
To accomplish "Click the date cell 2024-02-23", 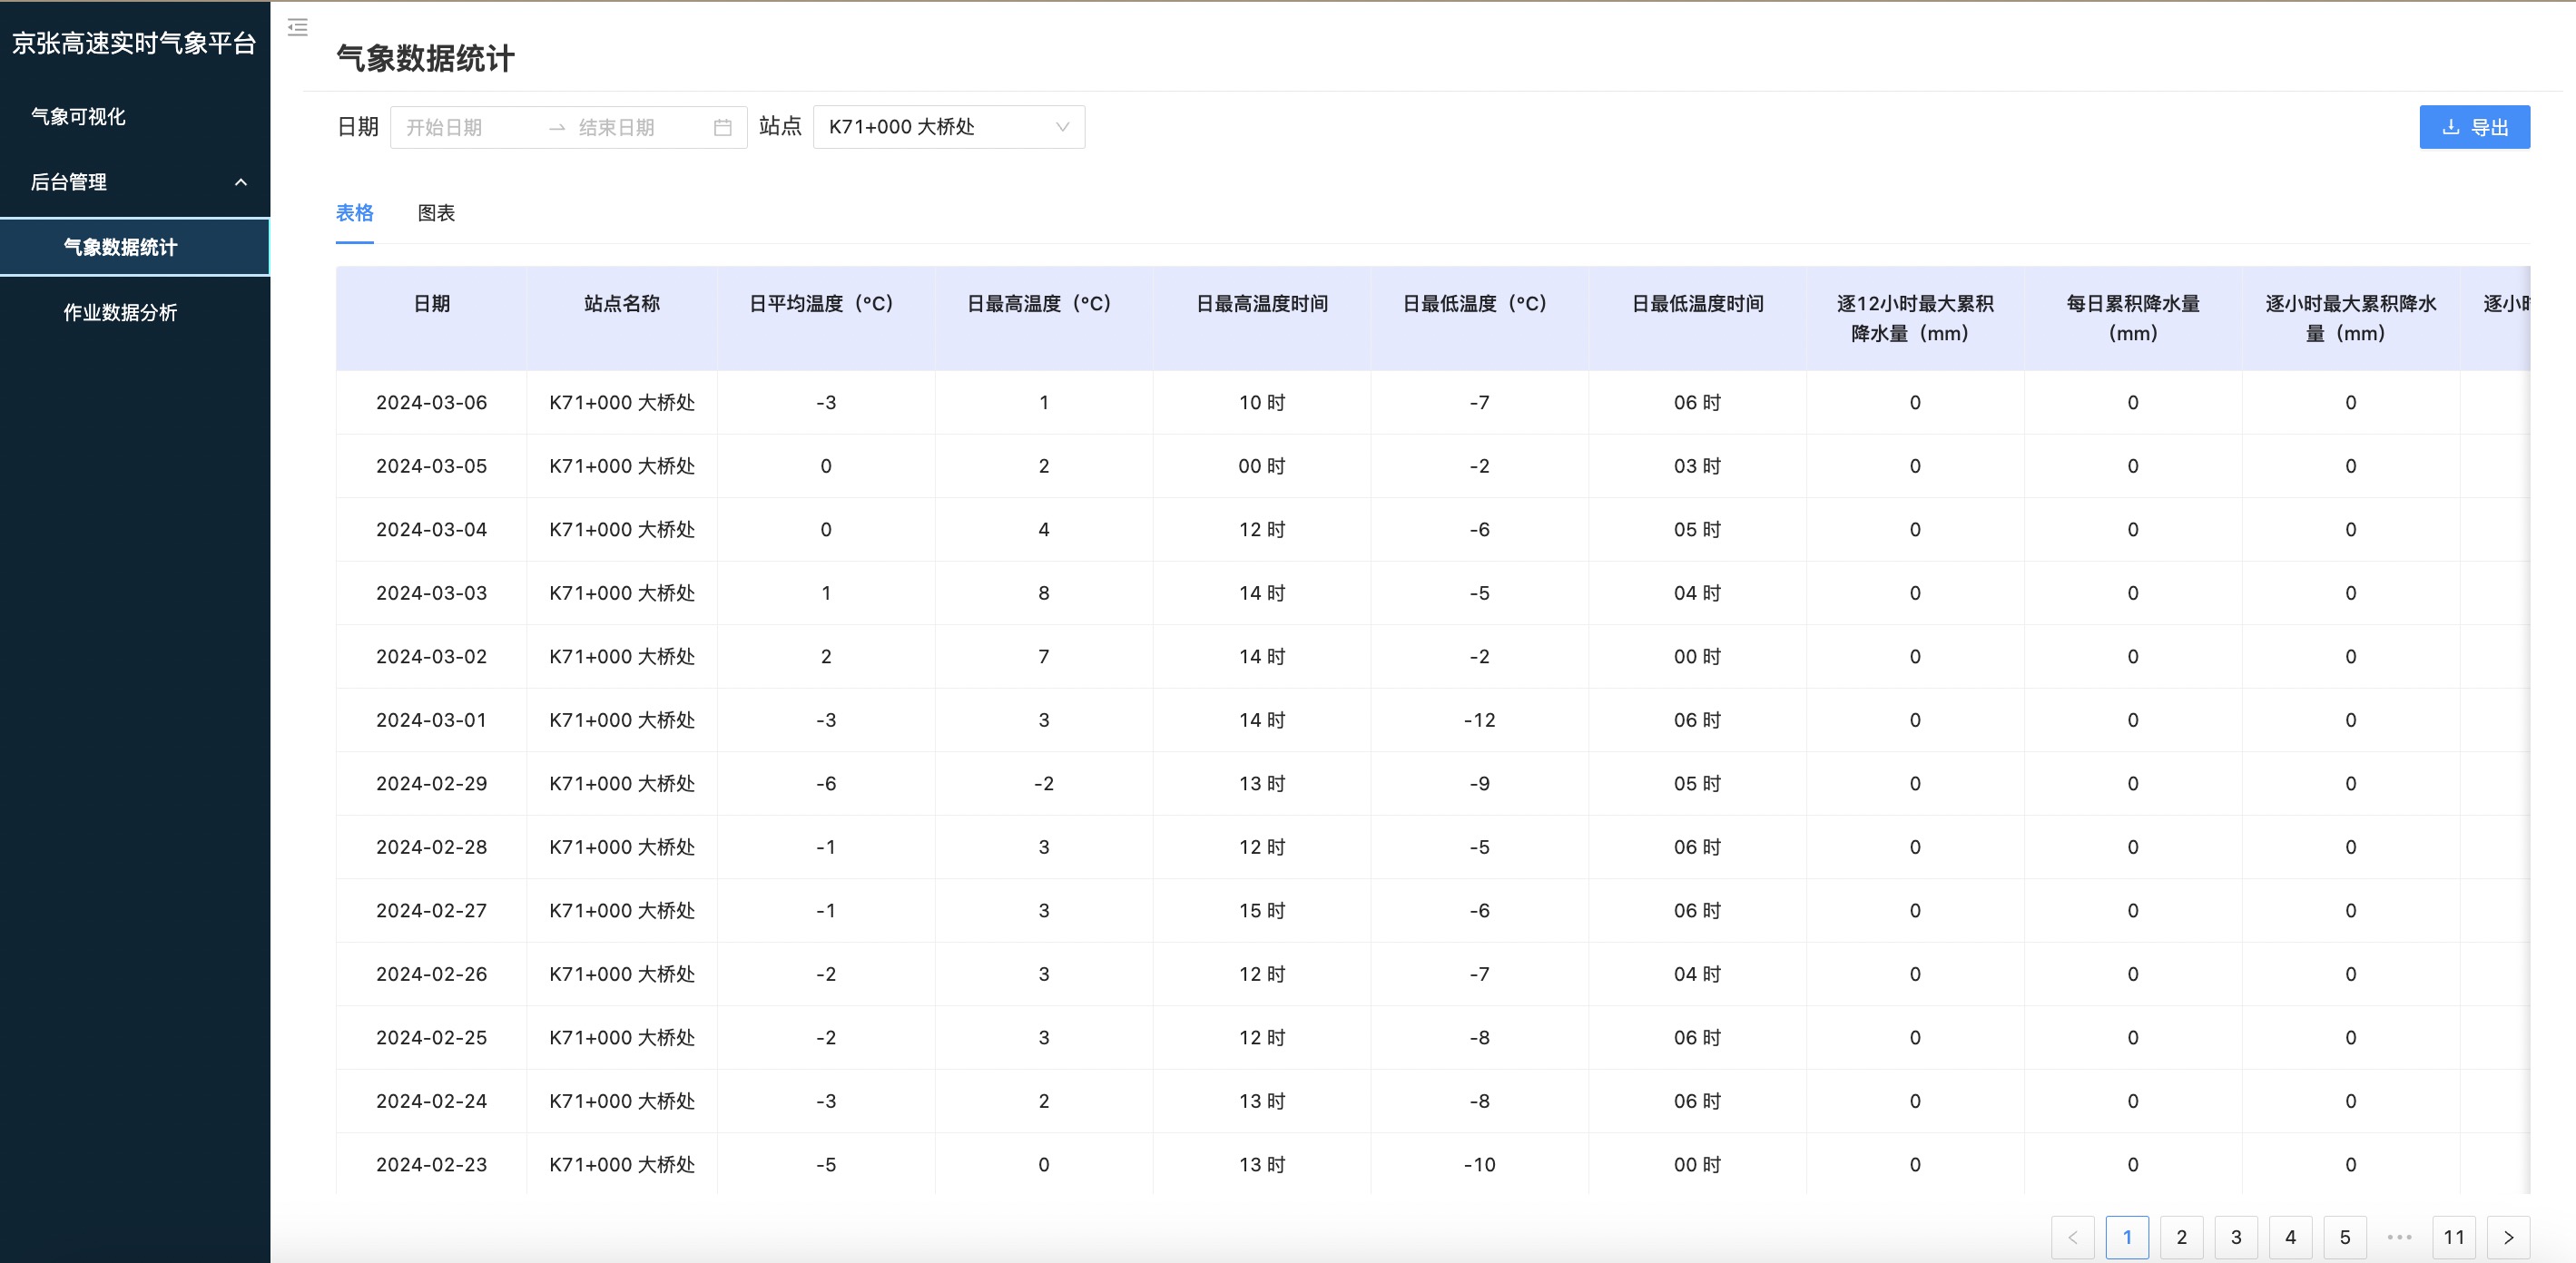I will (431, 1164).
